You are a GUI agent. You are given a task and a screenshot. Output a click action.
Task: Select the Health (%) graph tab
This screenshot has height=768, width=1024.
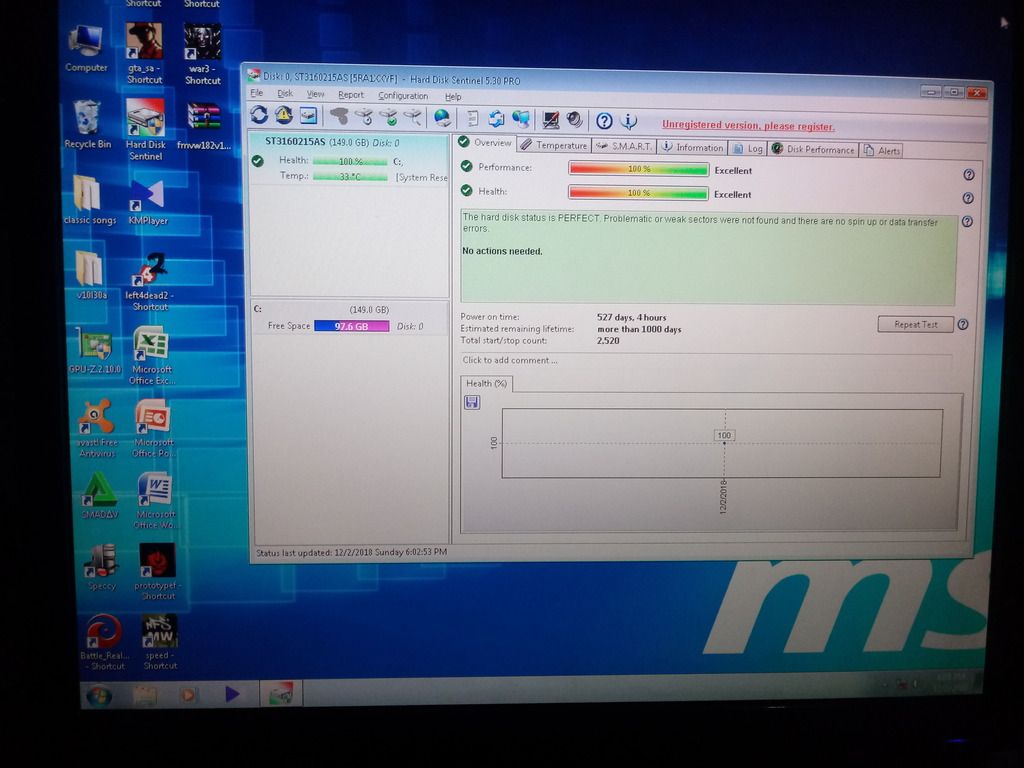(486, 383)
